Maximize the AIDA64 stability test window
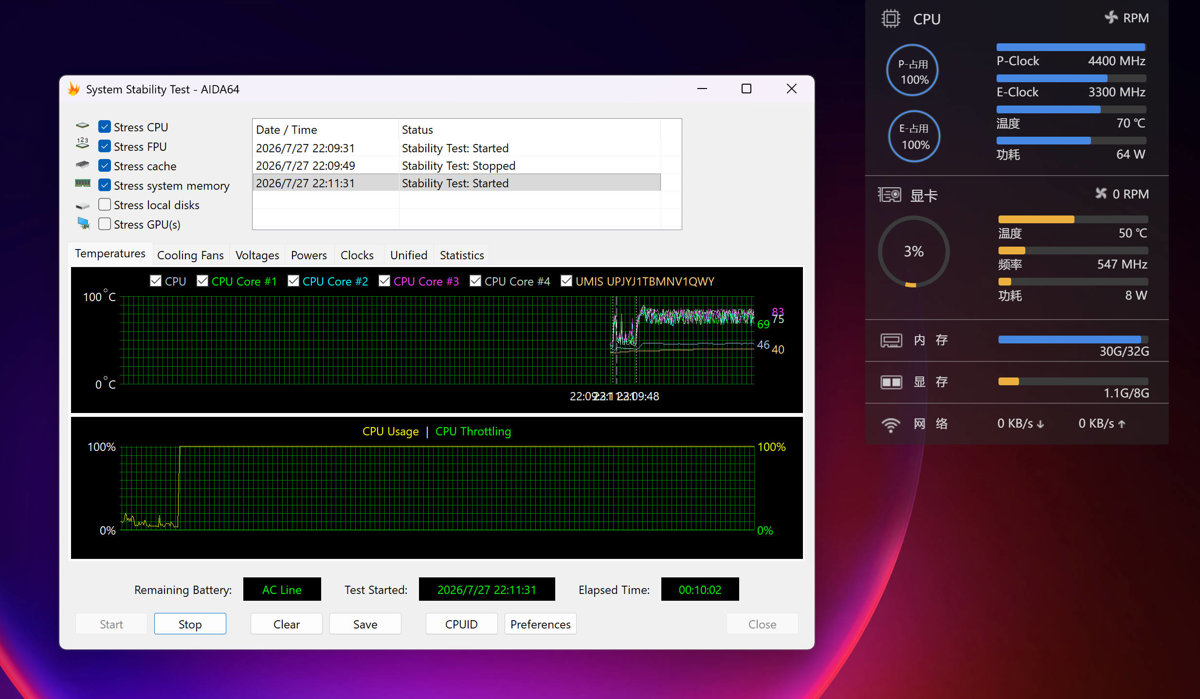Image resolution: width=1200 pixels, height=699 pixels. (x=746, y=89)
